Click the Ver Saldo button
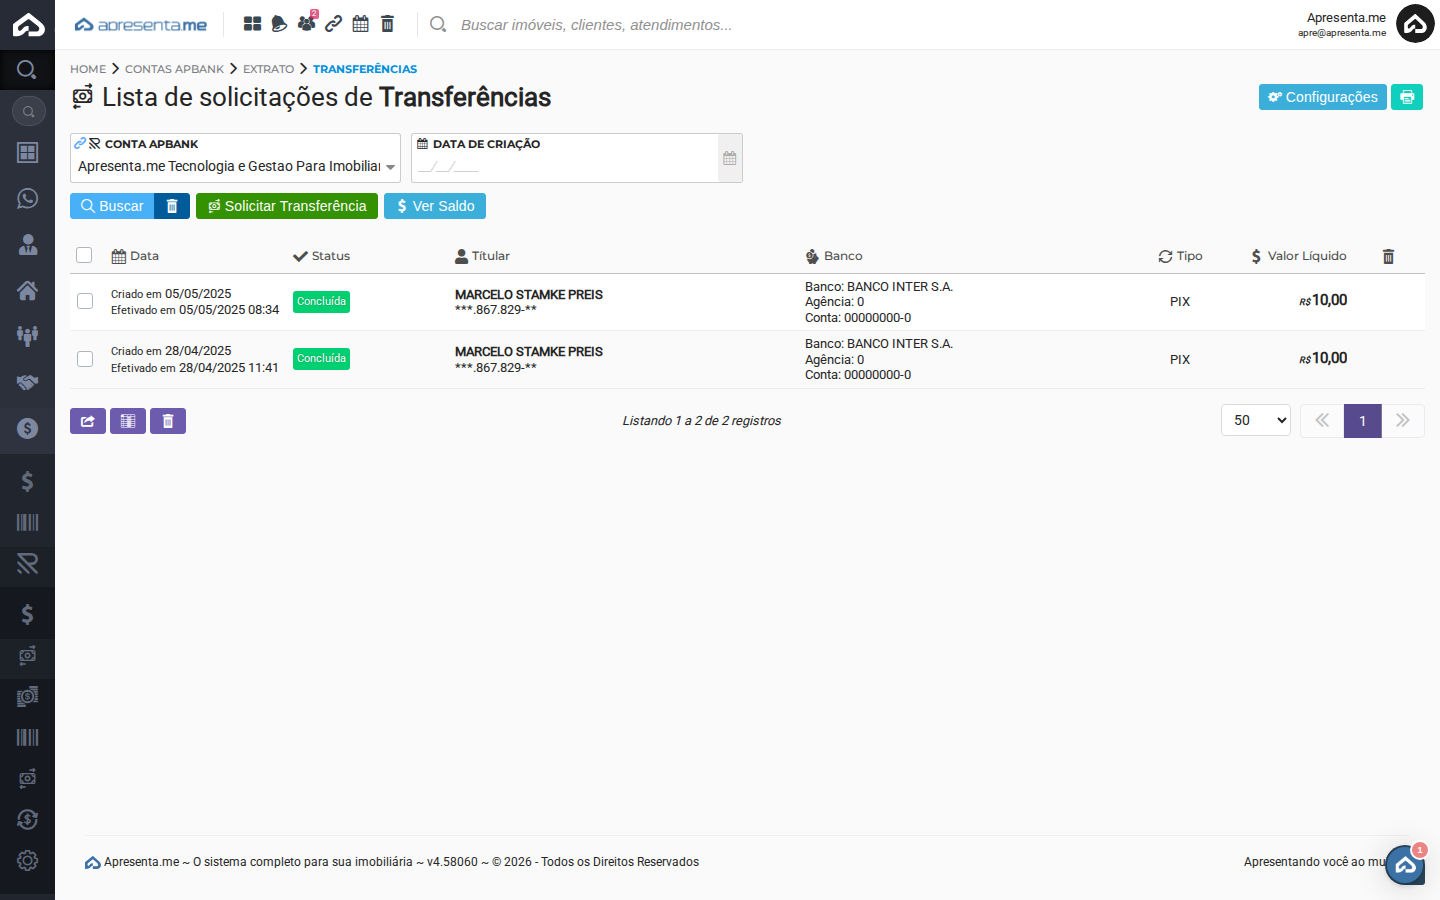 [x=435, y=206]
